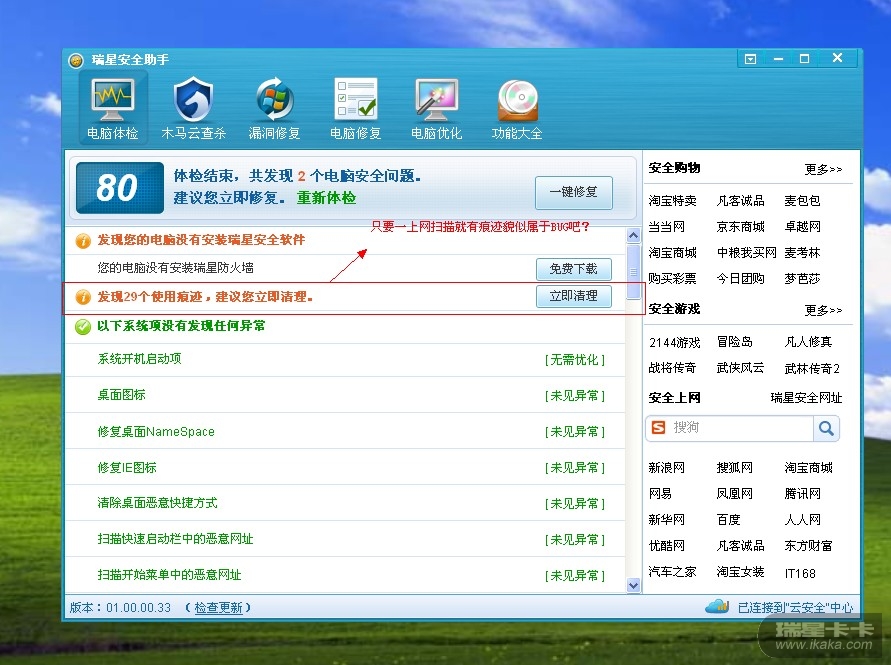Click the 检查更新 link

pyautogui.click(x=218, y=608)
